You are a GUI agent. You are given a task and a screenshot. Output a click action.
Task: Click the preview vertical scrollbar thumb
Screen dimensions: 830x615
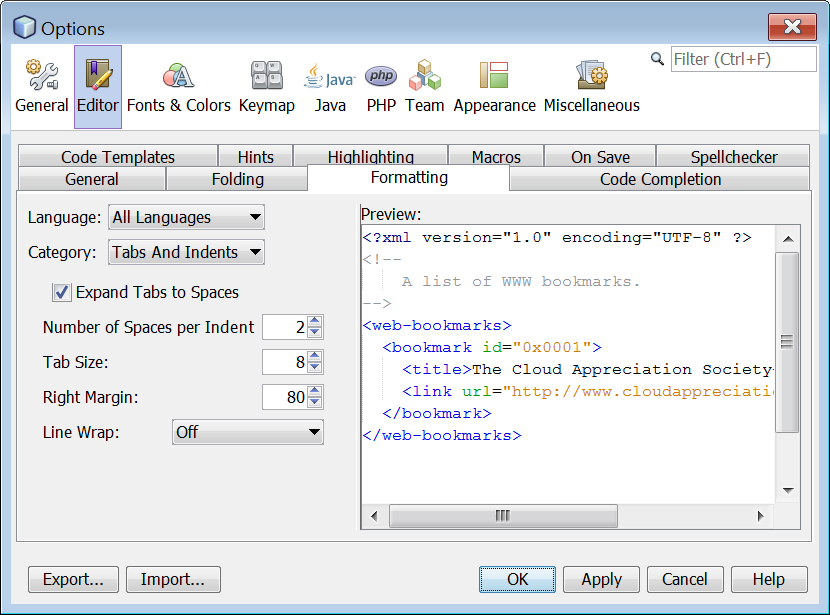point(787,342)
